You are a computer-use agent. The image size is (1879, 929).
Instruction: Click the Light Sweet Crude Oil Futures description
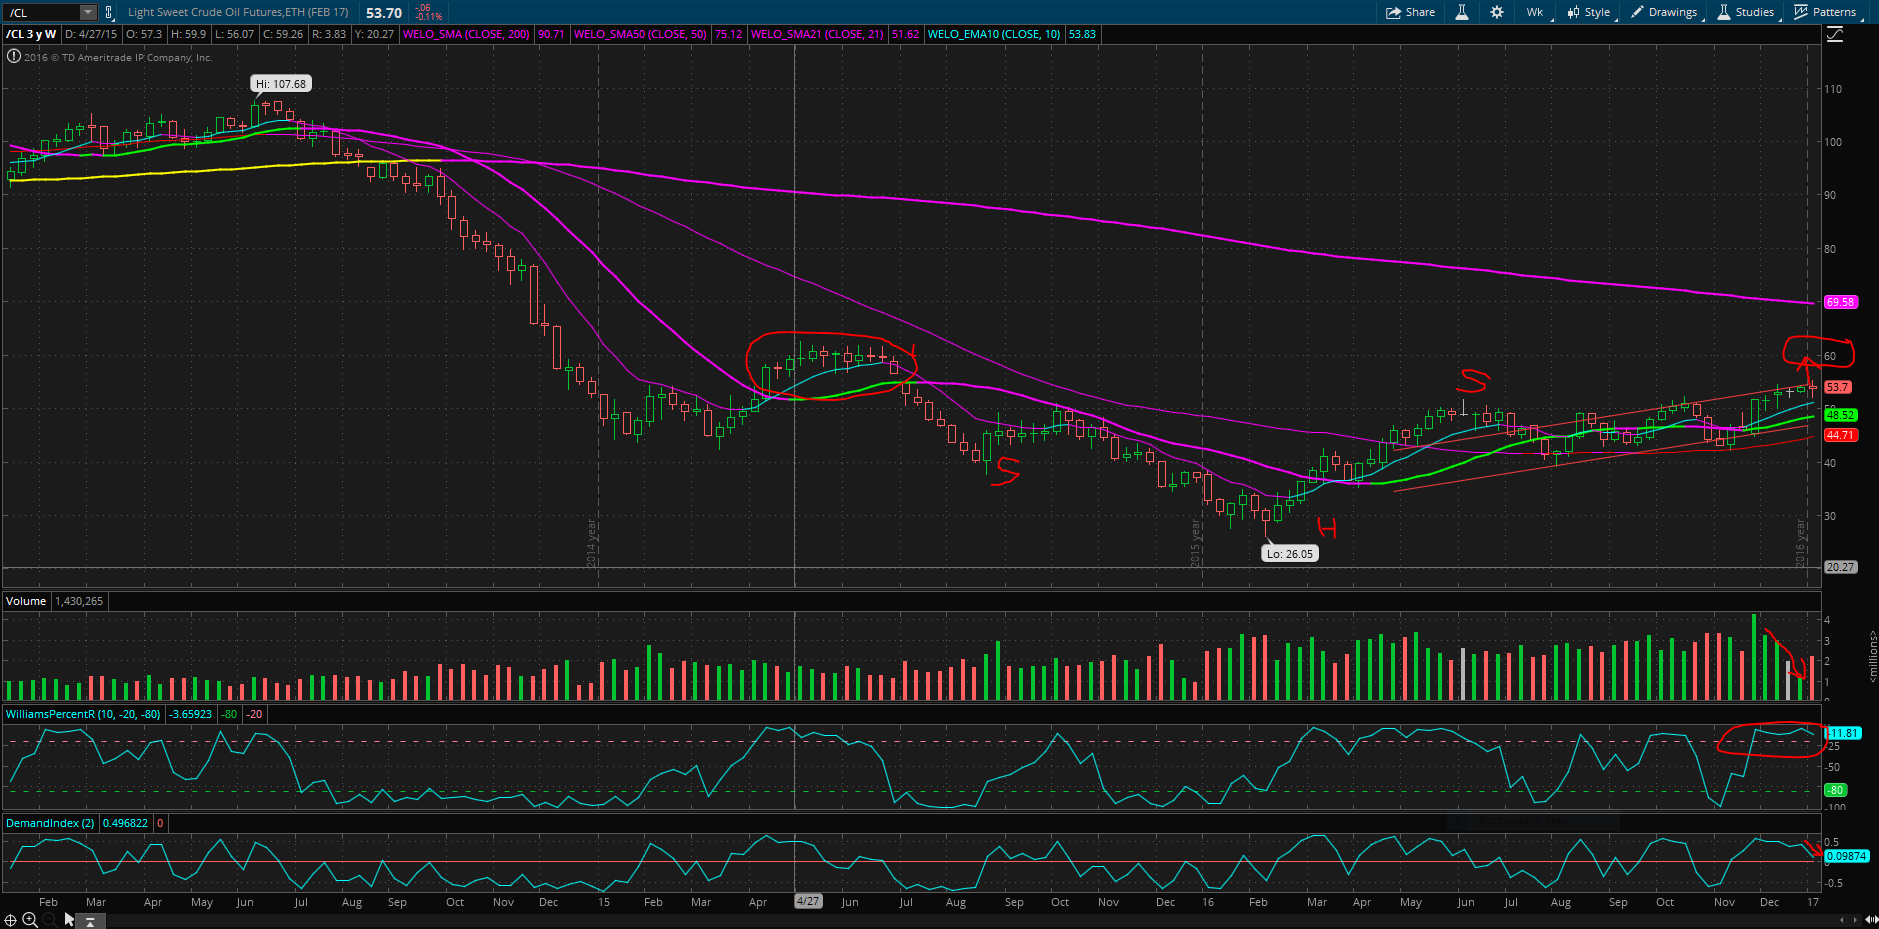238,12
